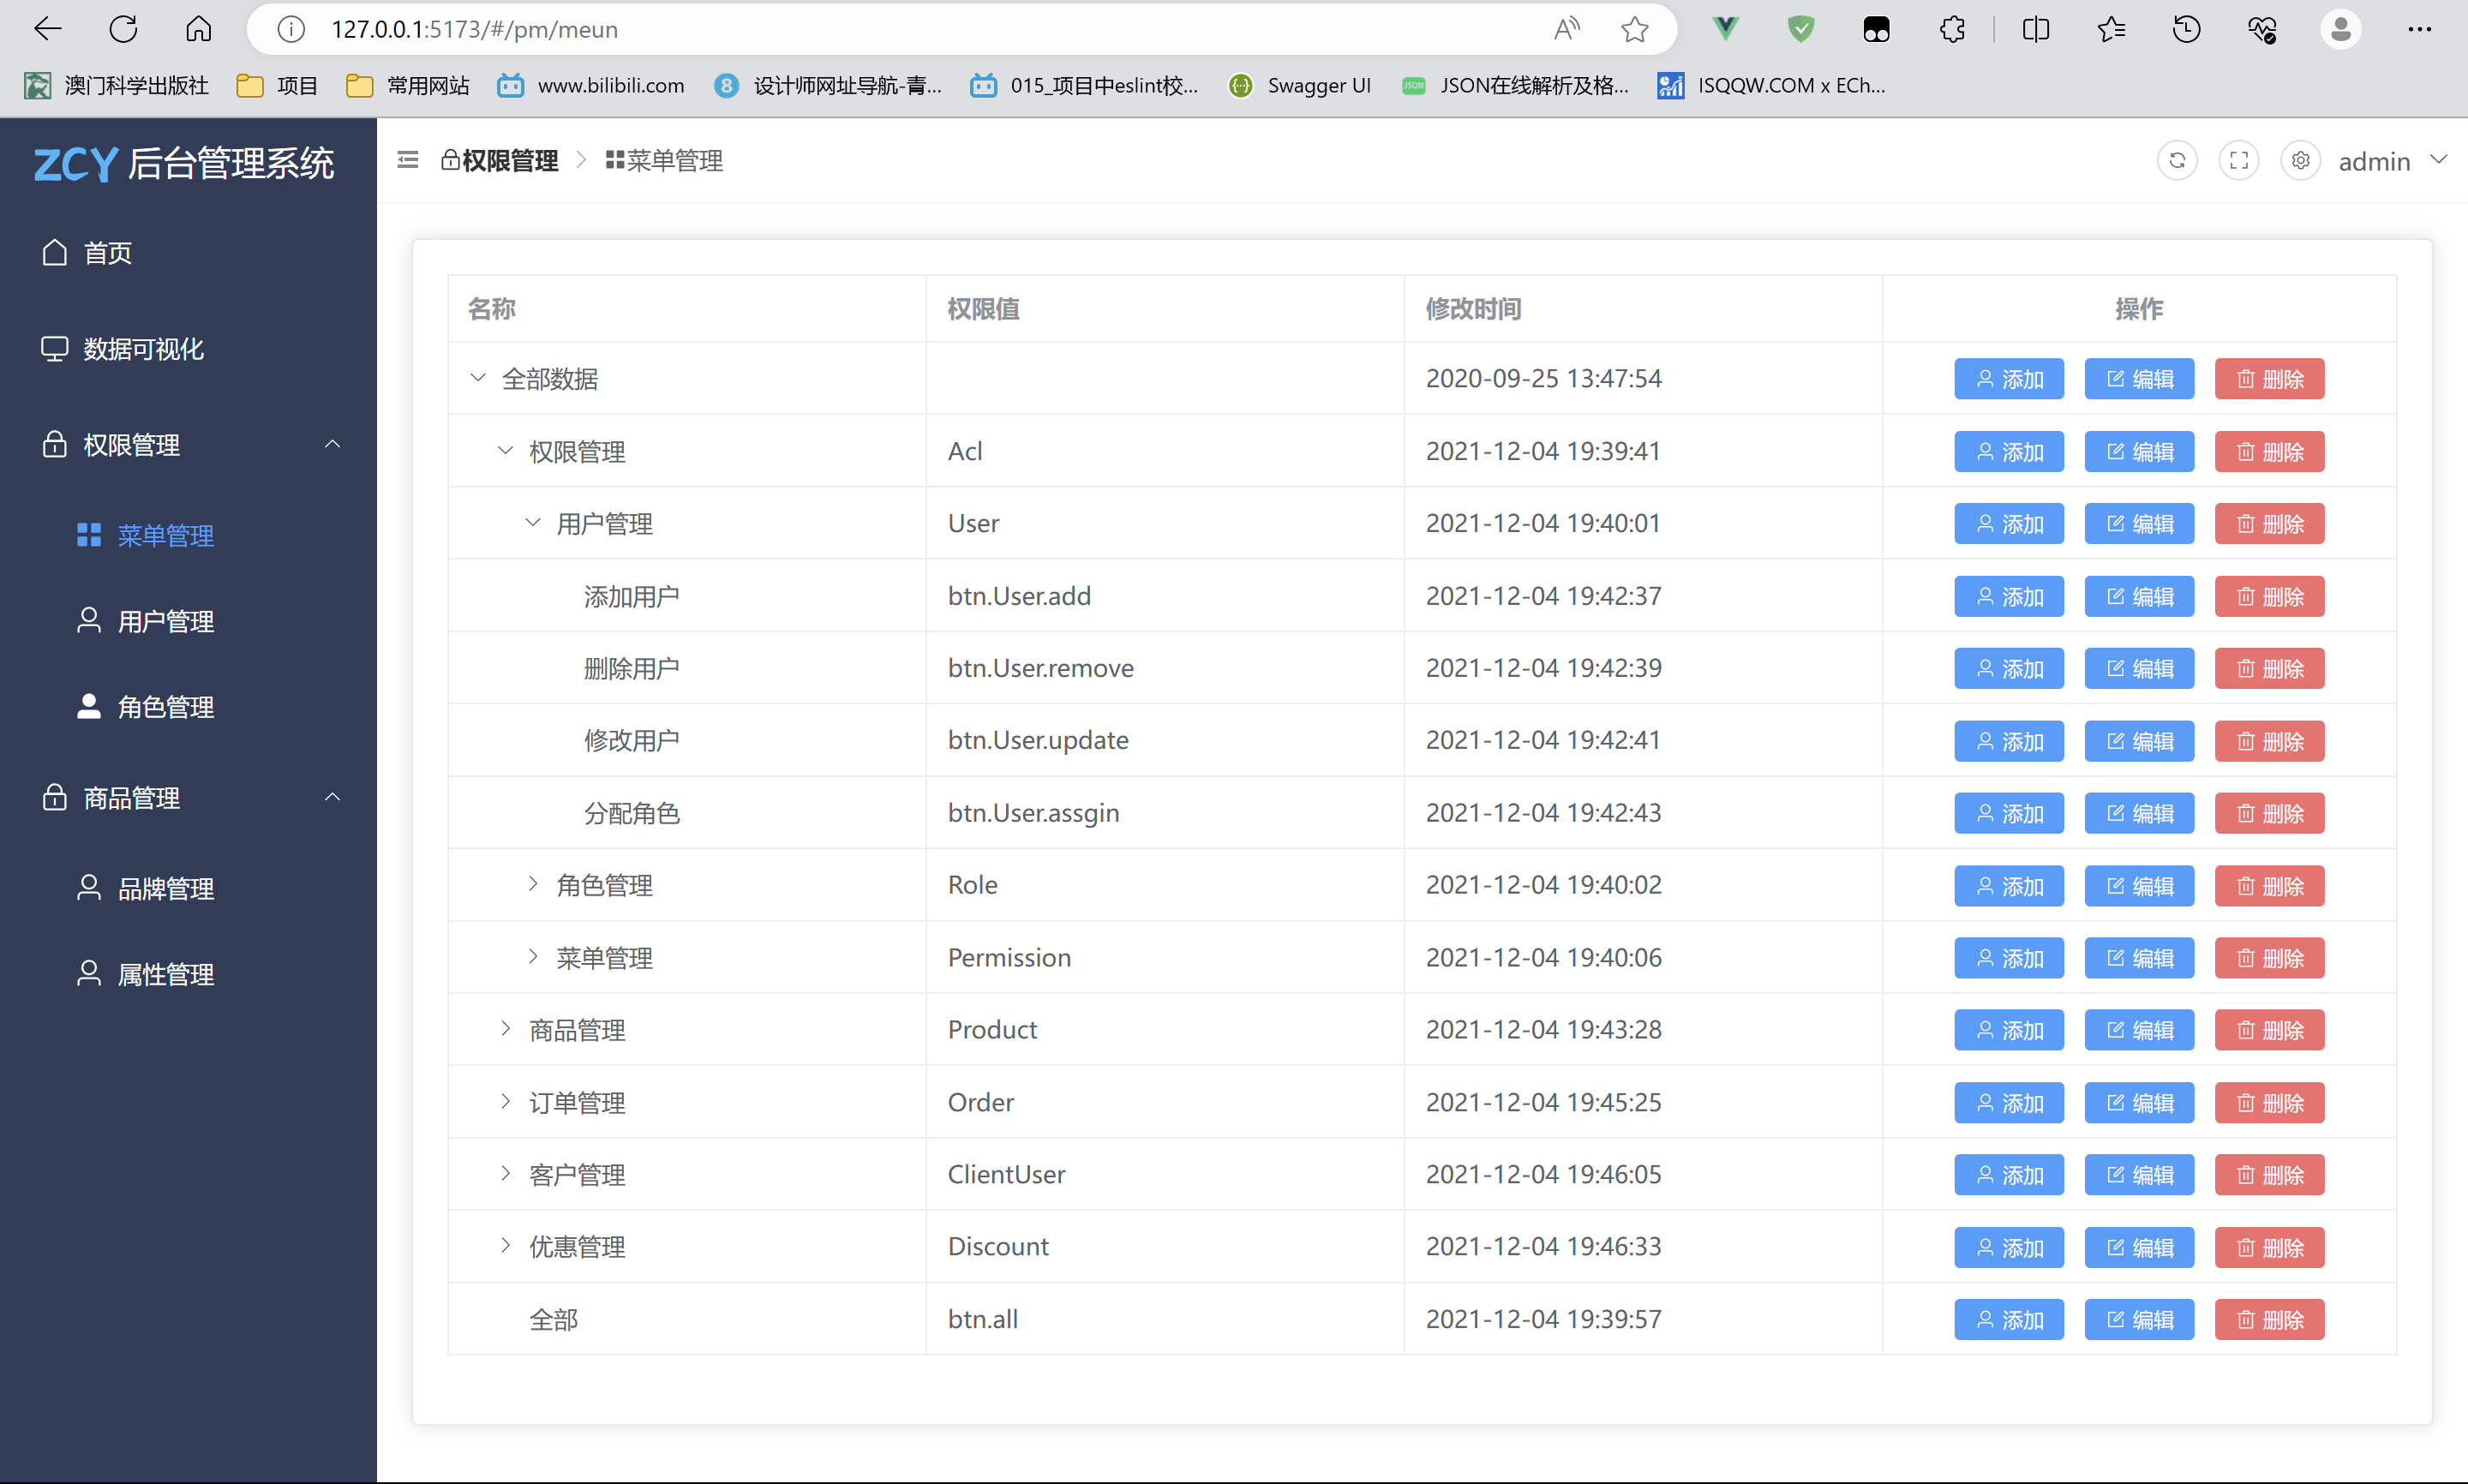Click the green shield extension icon
Screen dimensions: 2468x1484
click(1801, 29)
